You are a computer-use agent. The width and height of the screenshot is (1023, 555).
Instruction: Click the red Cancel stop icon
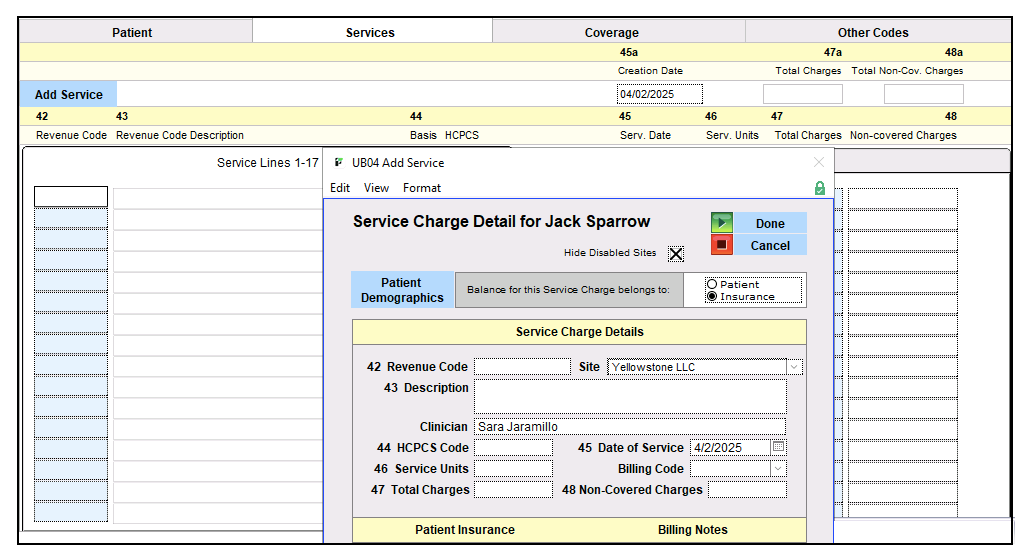click(722, 245)
